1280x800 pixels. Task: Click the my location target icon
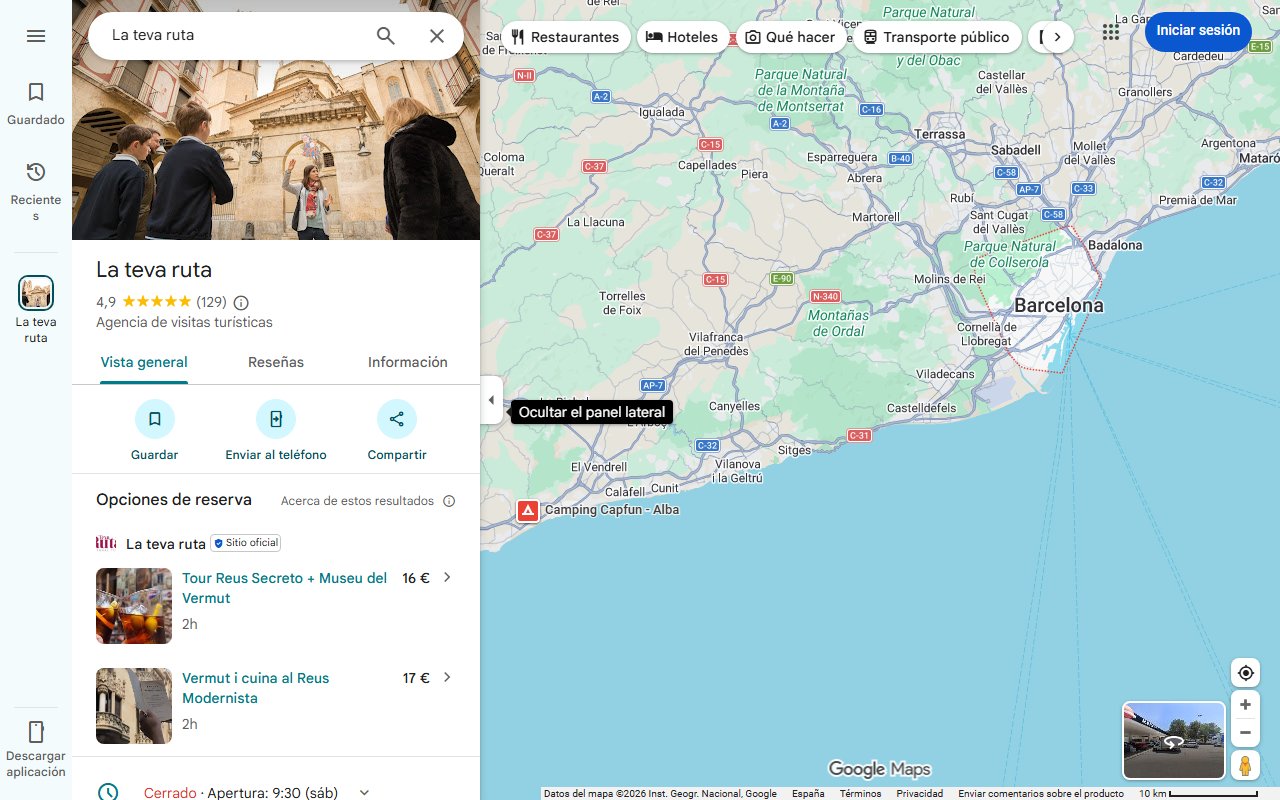tap(1245, 672)
